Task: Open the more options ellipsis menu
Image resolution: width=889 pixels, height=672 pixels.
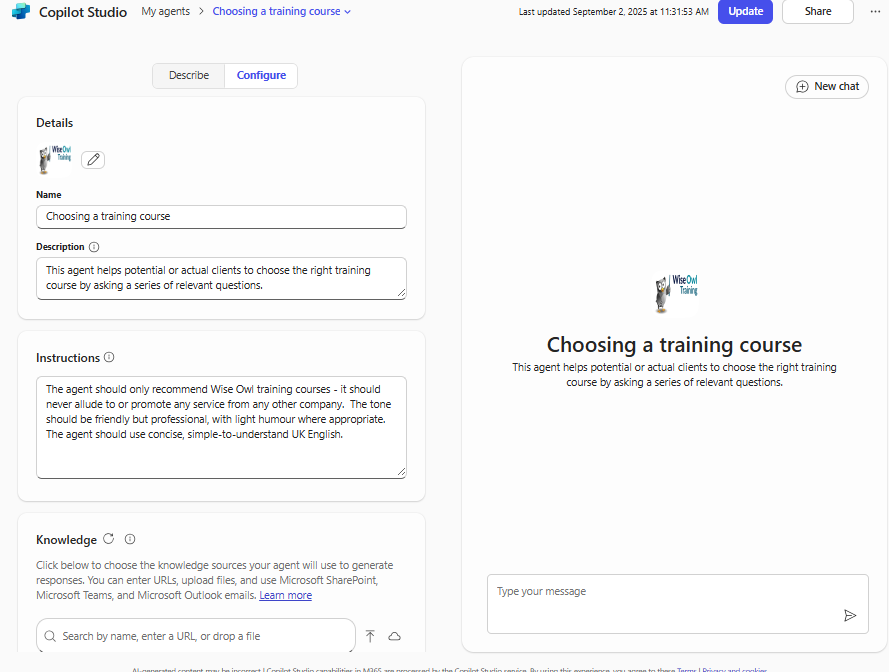Action: 875,11
